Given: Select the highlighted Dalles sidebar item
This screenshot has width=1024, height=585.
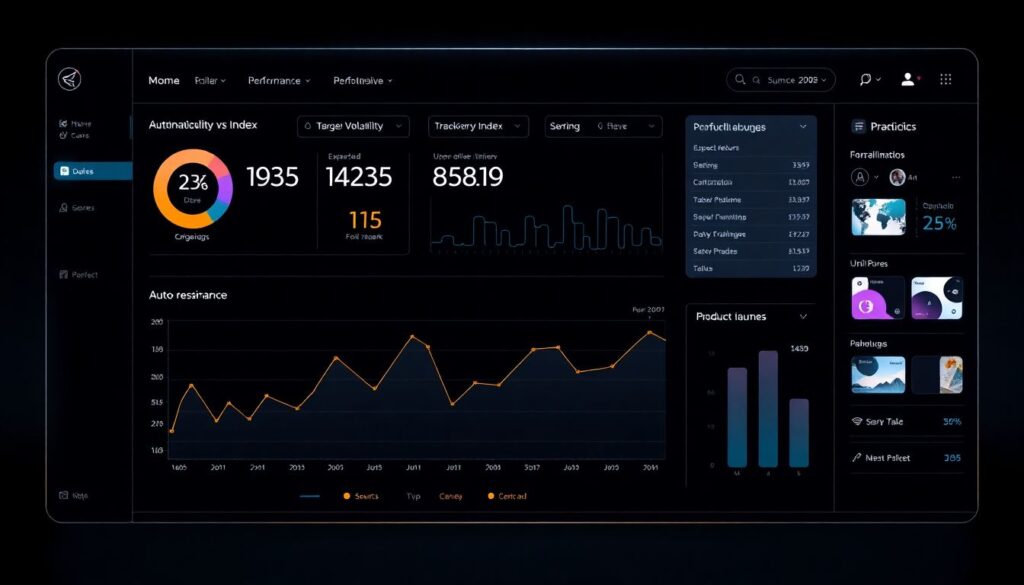Looking at the screenshot, I should (92, 171).
